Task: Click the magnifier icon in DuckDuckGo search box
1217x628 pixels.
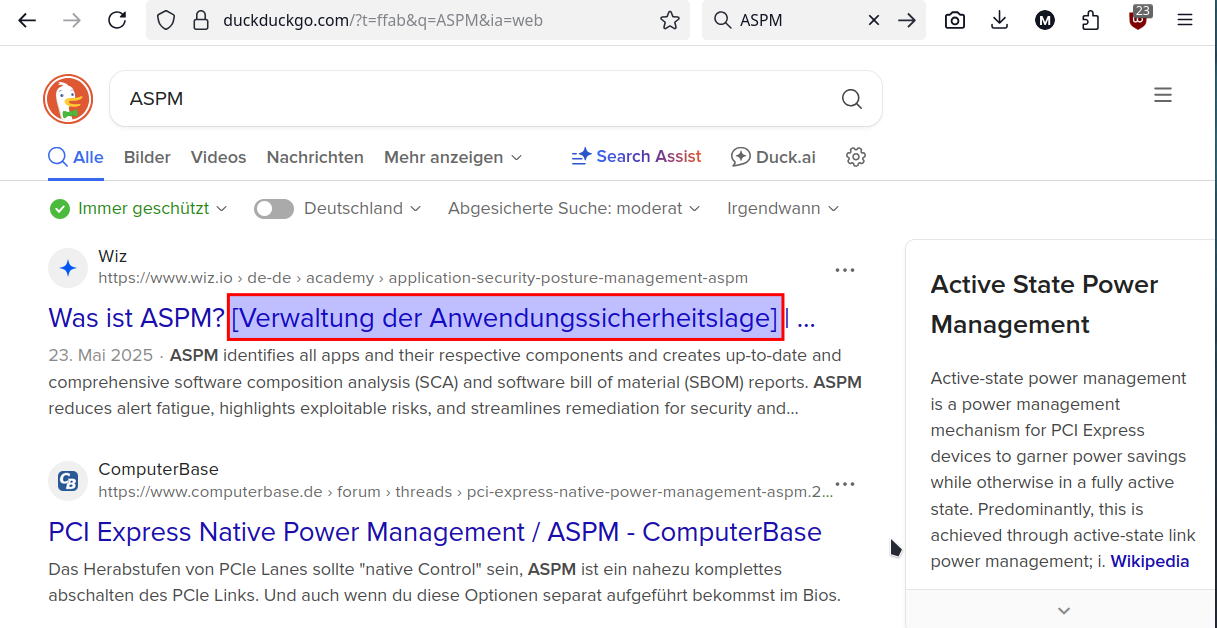Action: 851,99
